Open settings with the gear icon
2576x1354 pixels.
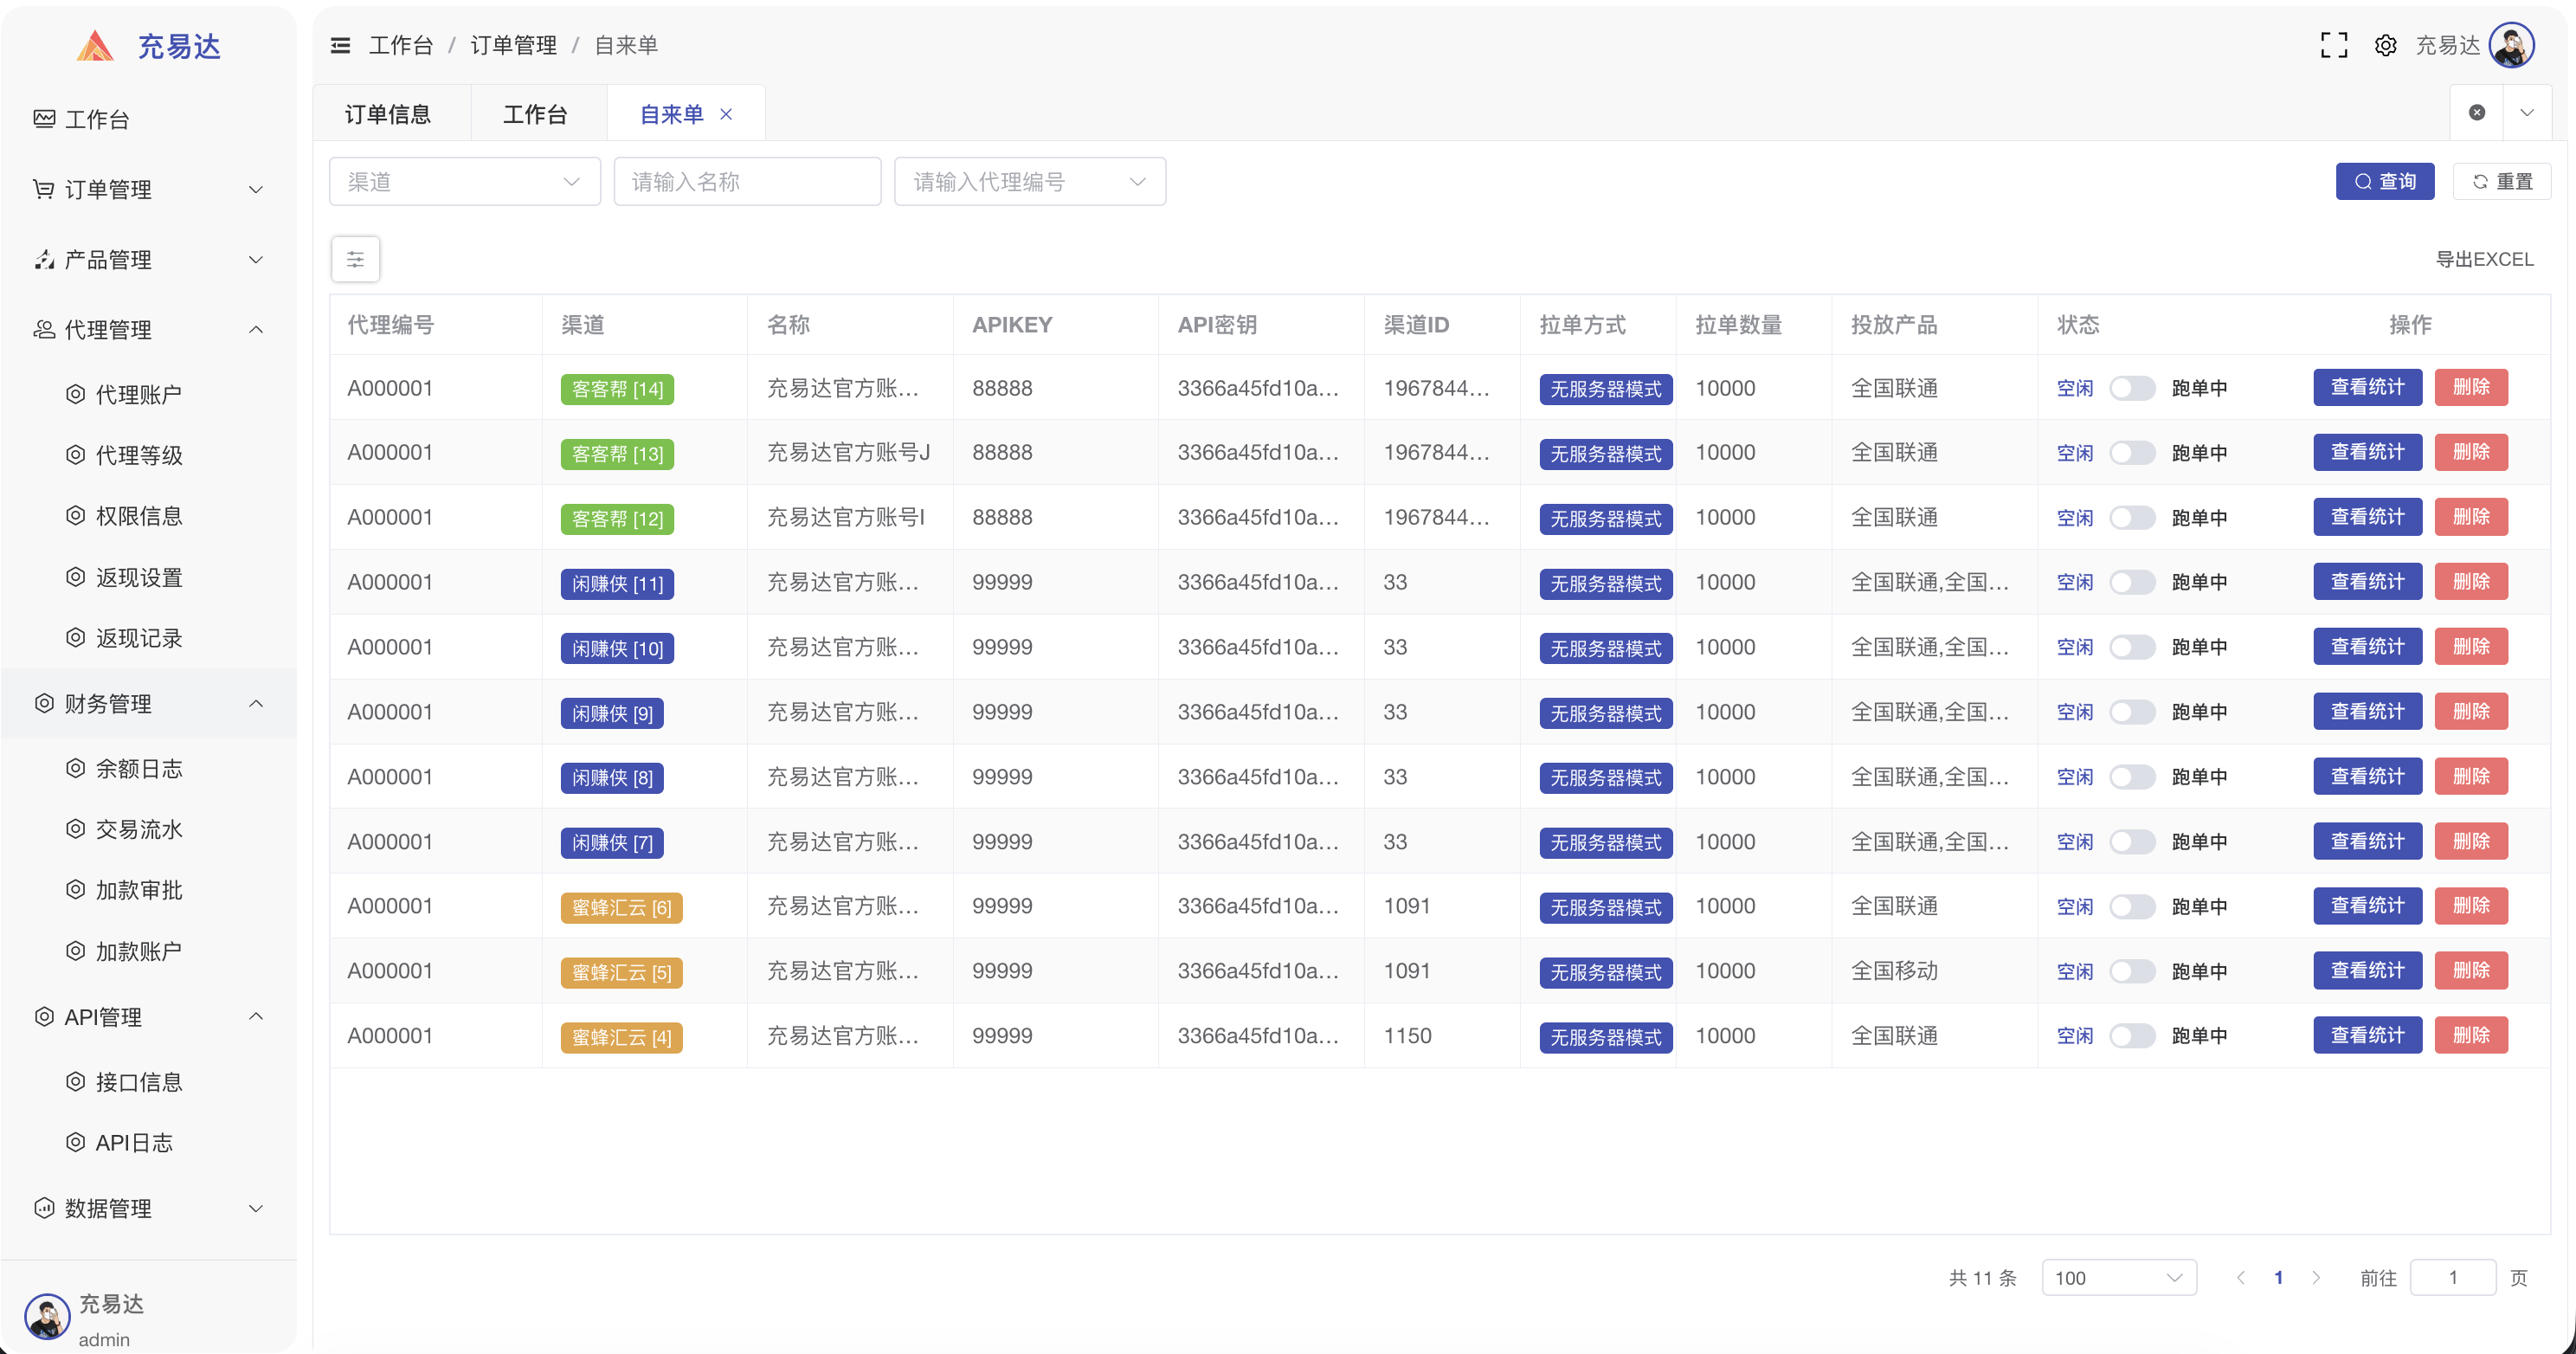2386,45
